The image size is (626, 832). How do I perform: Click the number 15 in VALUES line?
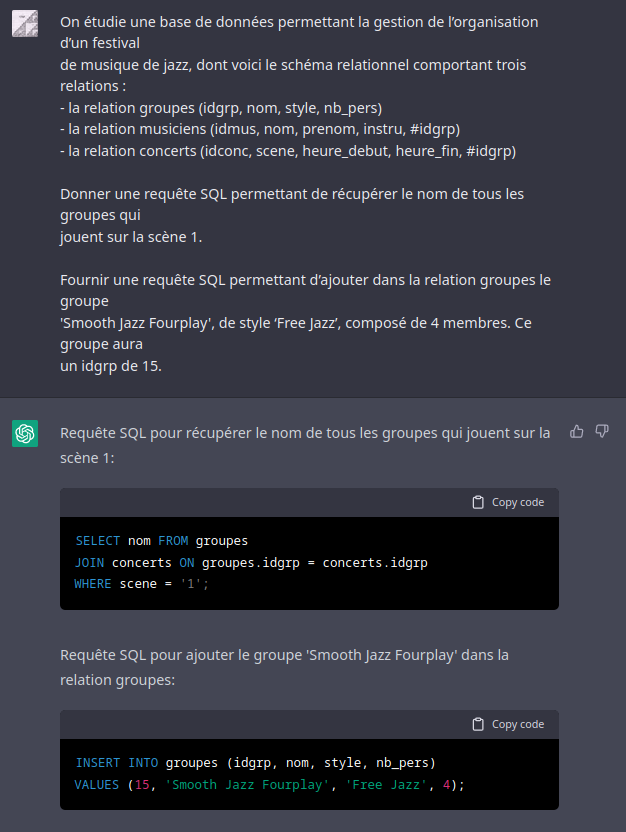142,784
